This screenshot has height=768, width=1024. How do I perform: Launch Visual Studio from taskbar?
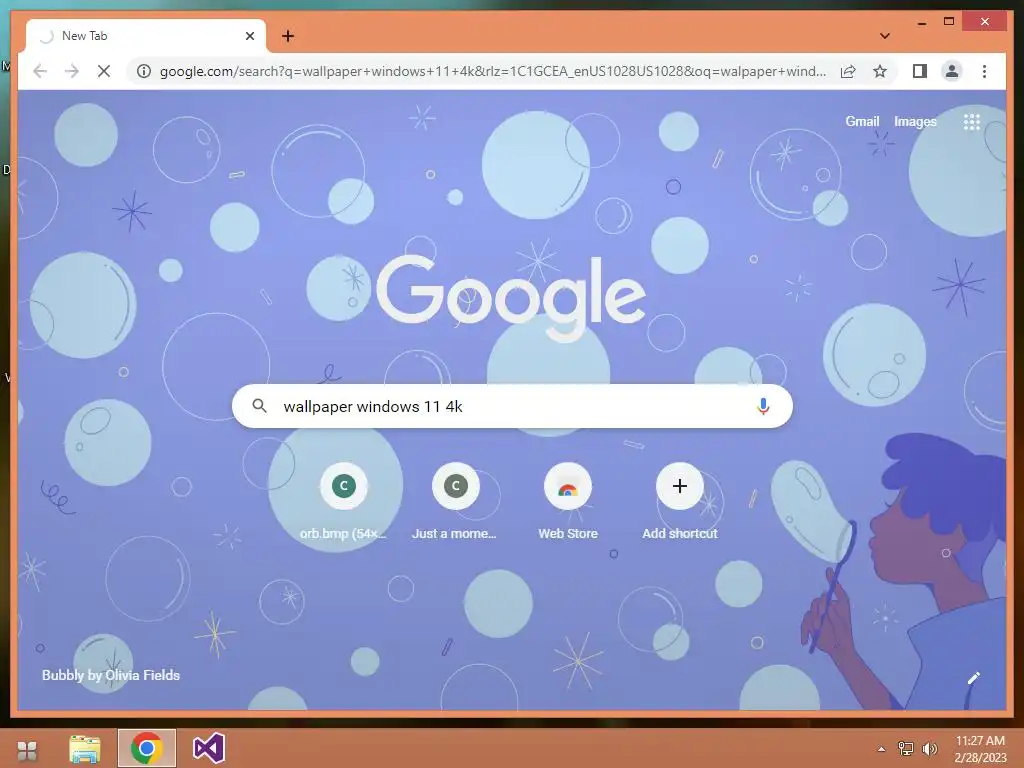pos(209,748)
